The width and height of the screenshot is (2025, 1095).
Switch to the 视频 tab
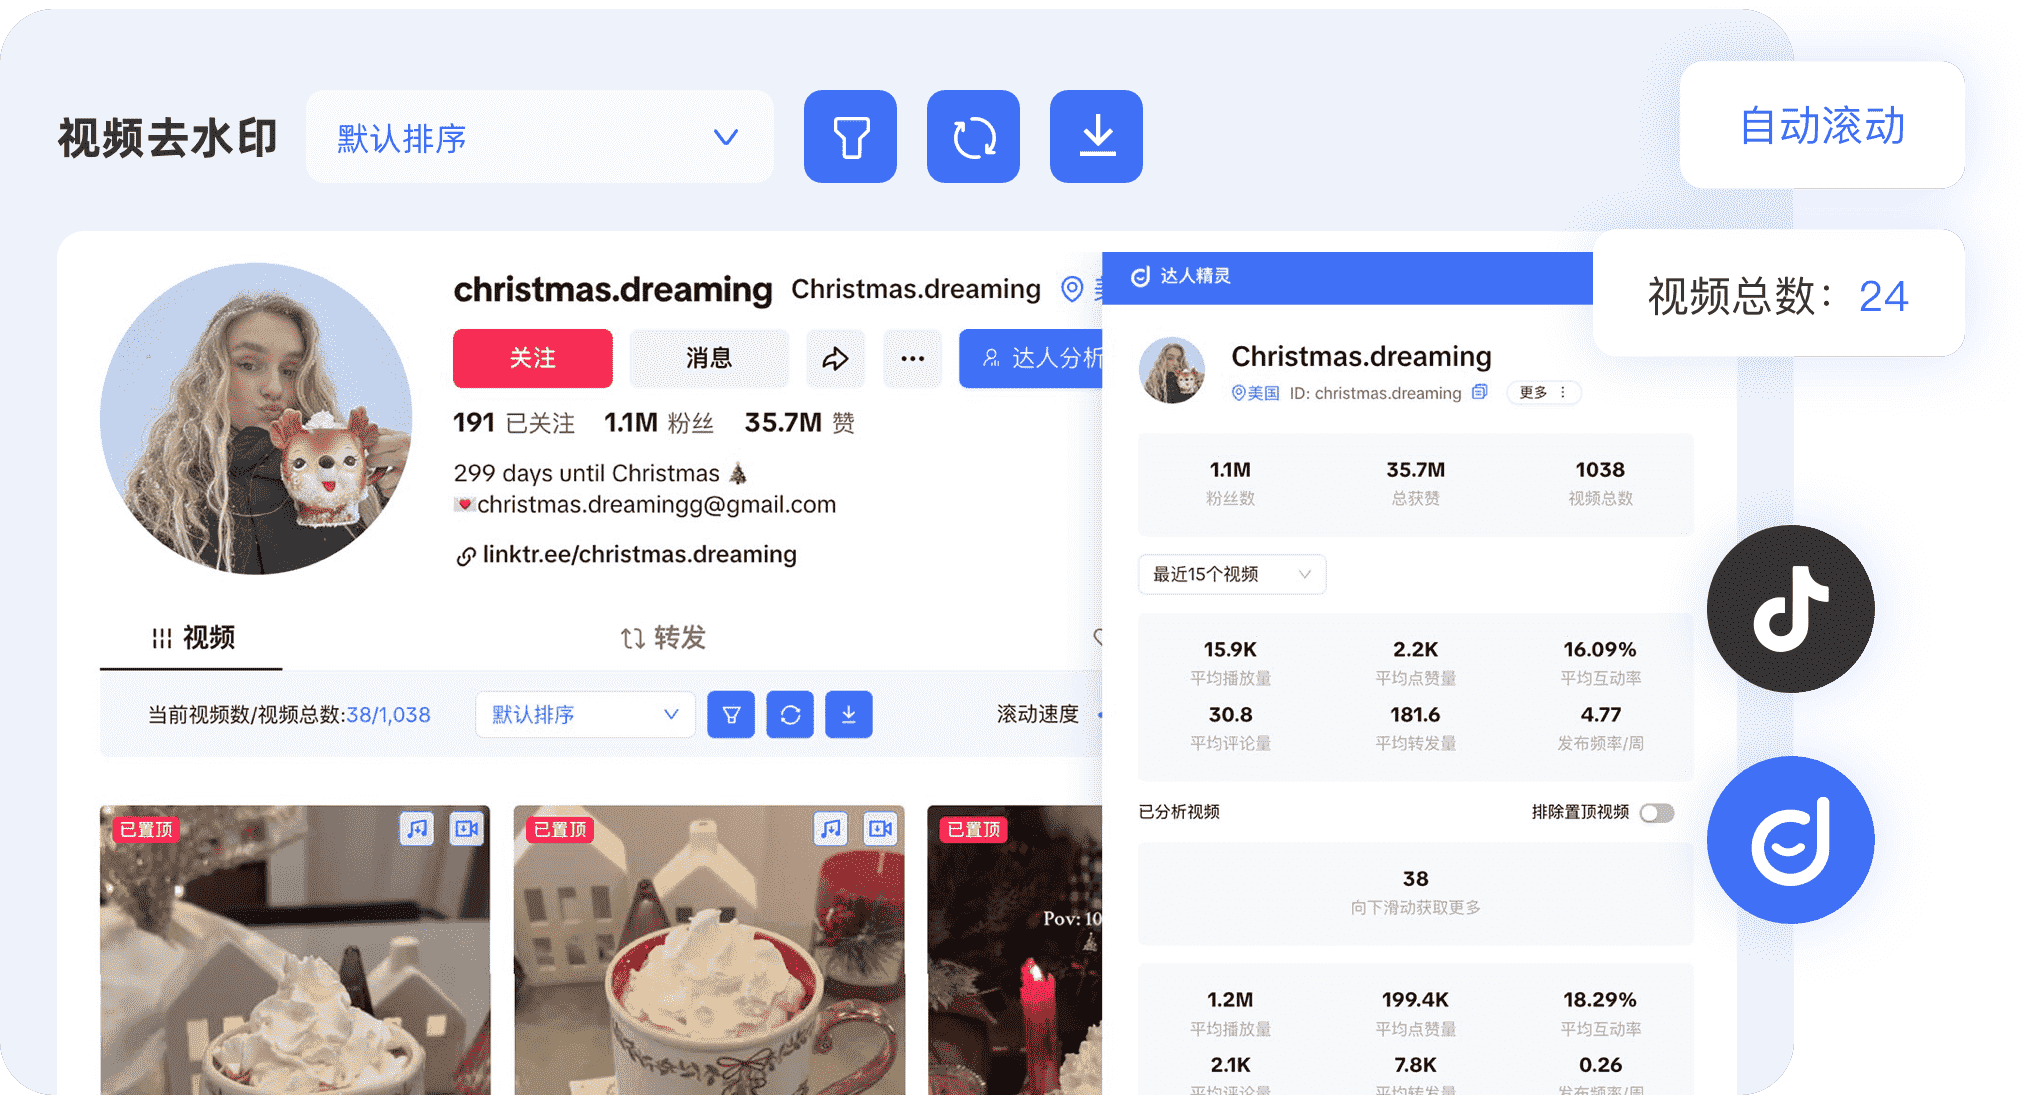click(x=193, y=637)
